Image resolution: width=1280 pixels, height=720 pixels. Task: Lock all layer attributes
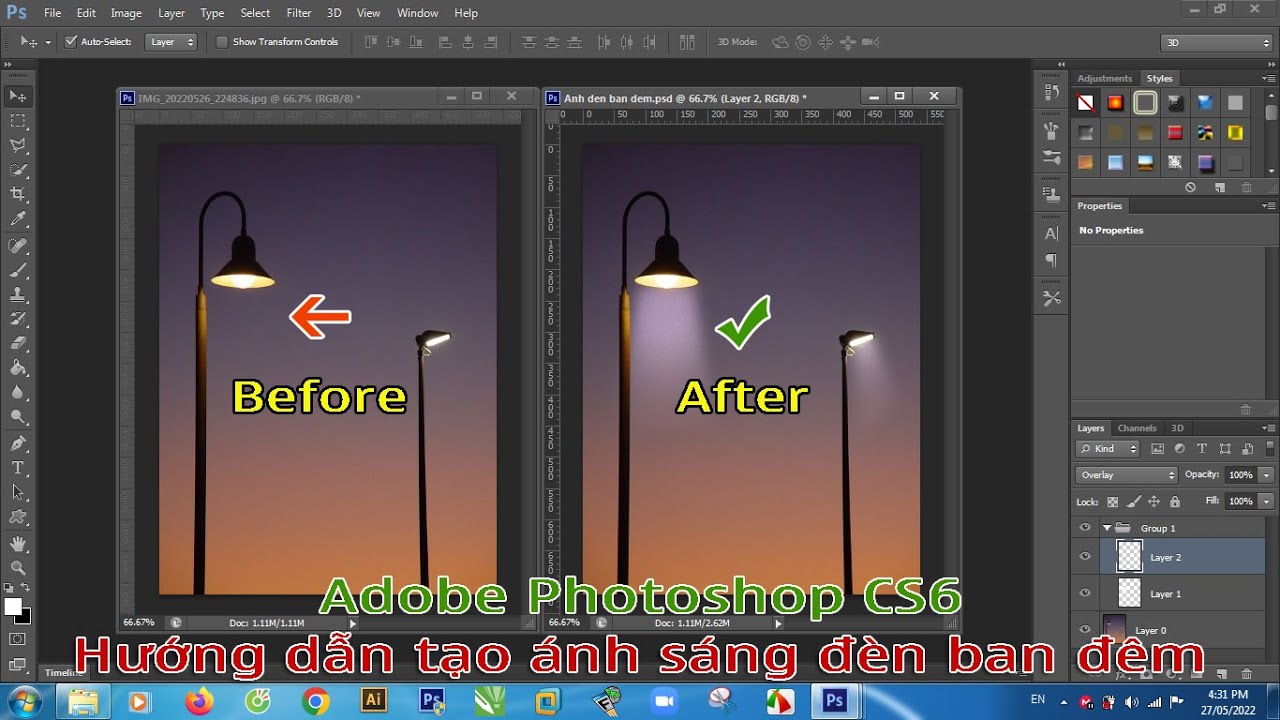1175,502
